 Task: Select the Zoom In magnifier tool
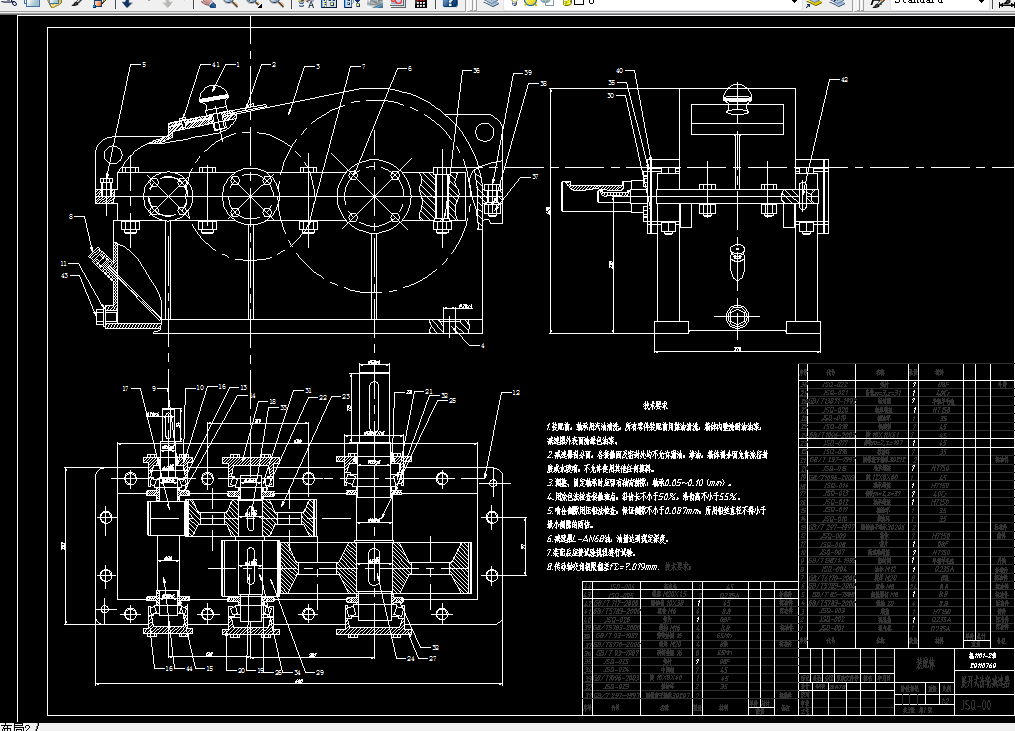coord(228,5)
